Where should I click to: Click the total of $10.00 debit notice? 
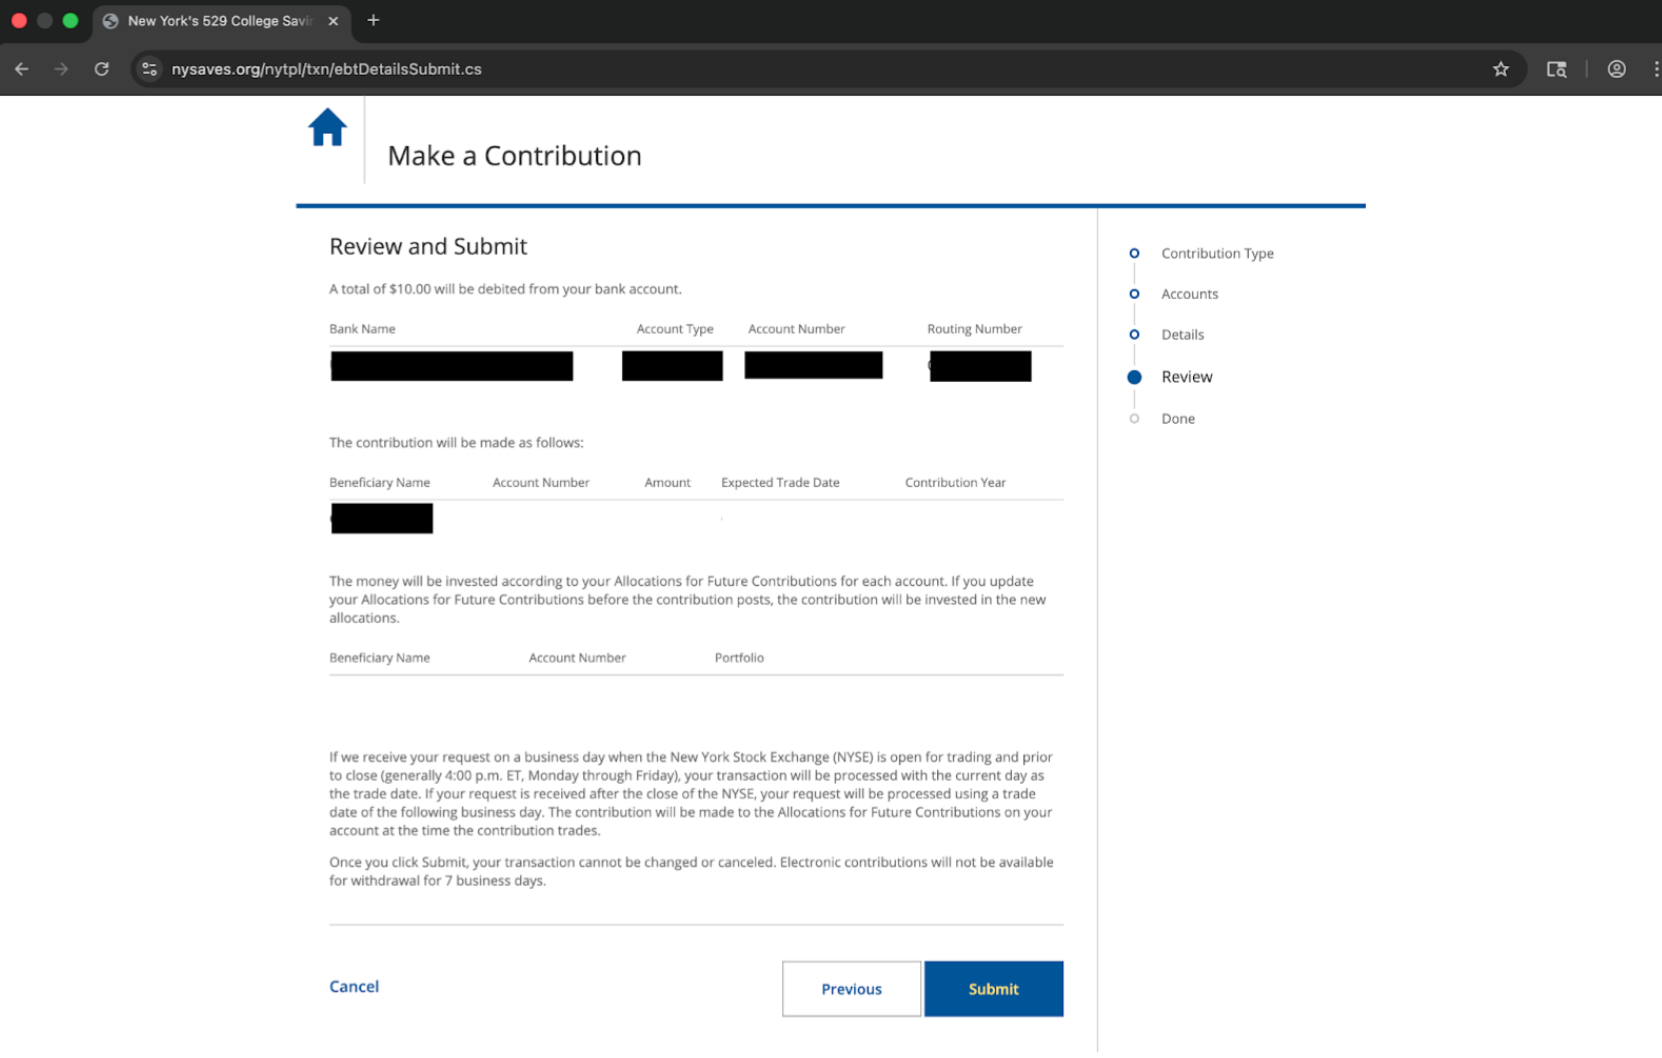click(505, 289)
